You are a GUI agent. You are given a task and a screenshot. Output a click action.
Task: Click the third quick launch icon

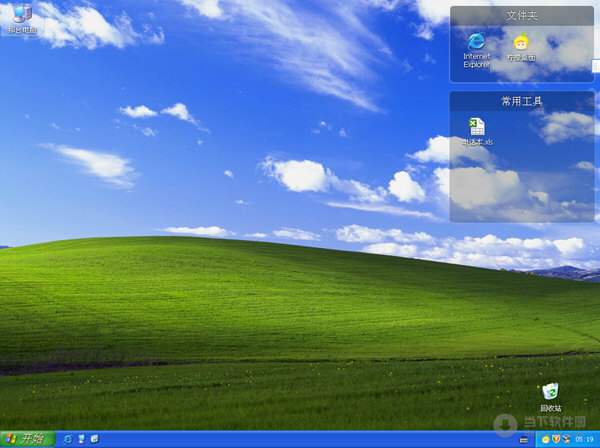[x=95, y=439]
